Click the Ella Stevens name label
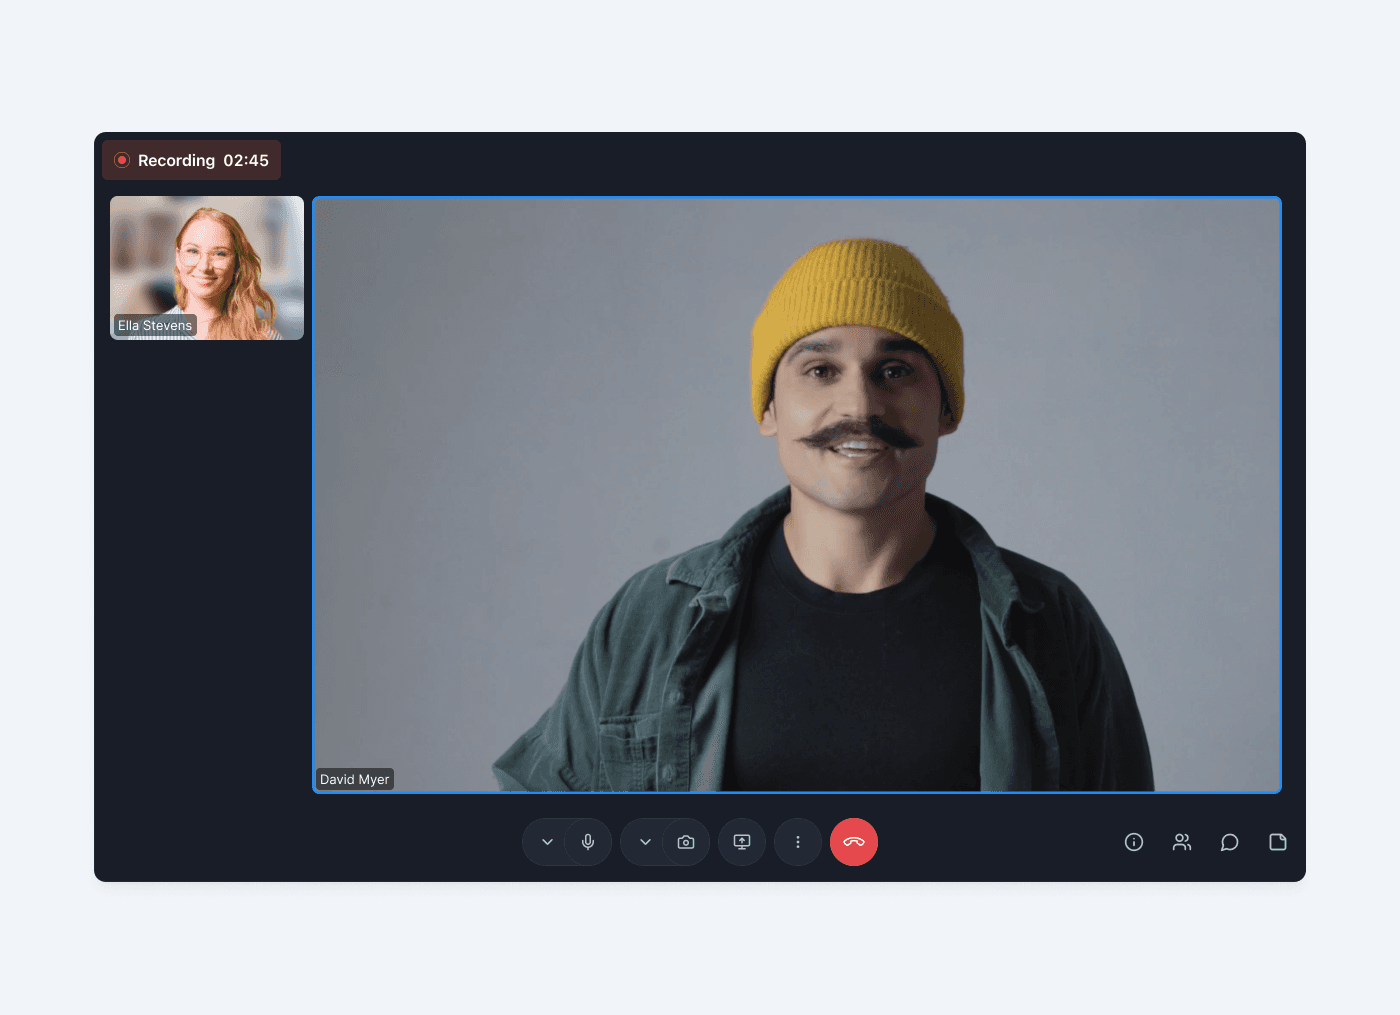The image size is (1400, 1015). tap(155, 325)
